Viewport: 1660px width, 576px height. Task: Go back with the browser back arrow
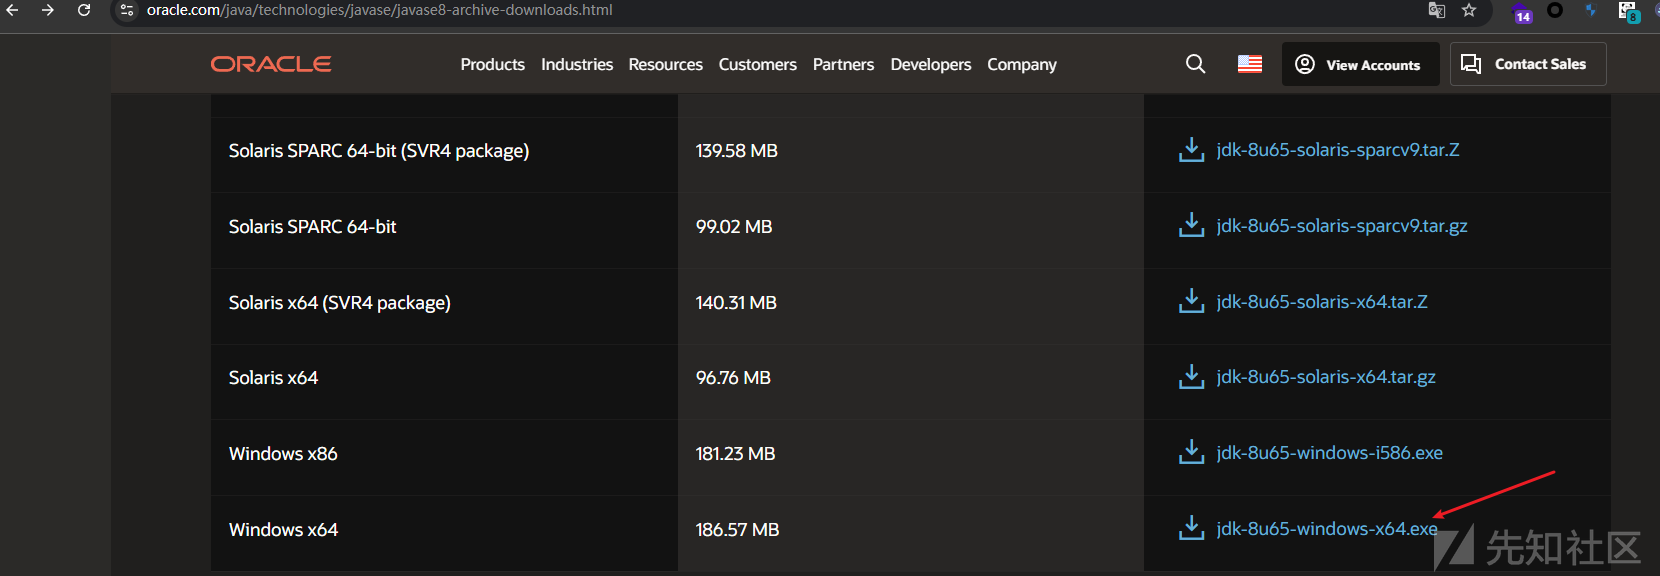point(13,10)
